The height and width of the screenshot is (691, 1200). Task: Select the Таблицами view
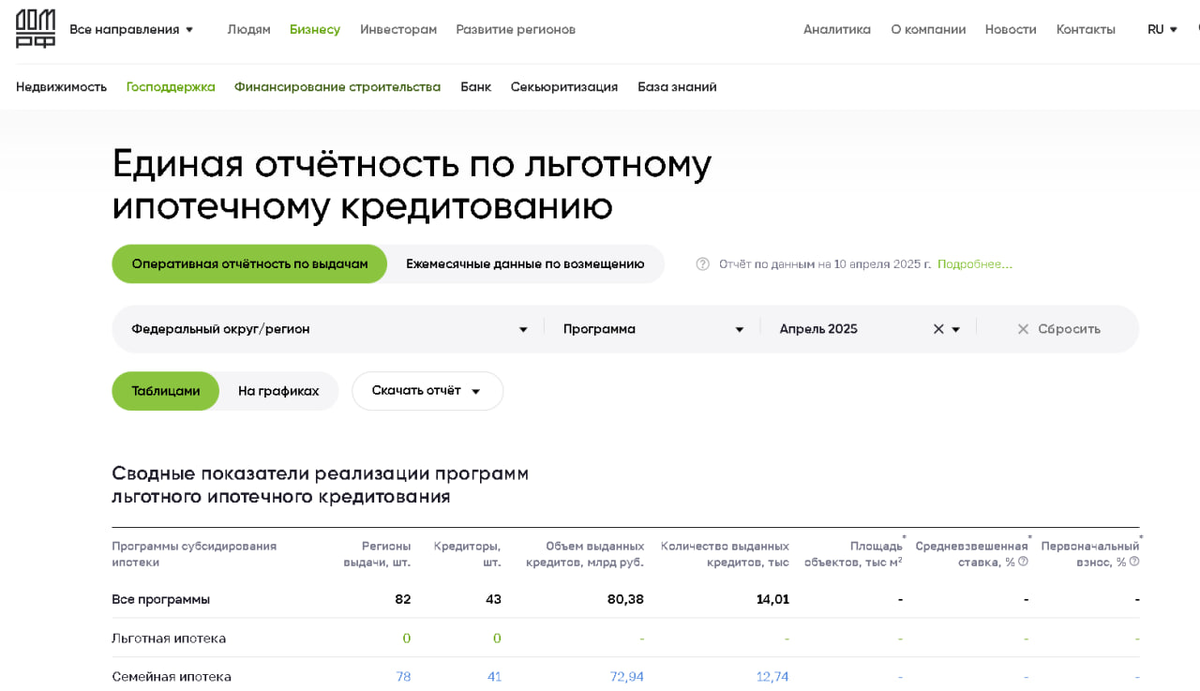click(x=166, y=391)
